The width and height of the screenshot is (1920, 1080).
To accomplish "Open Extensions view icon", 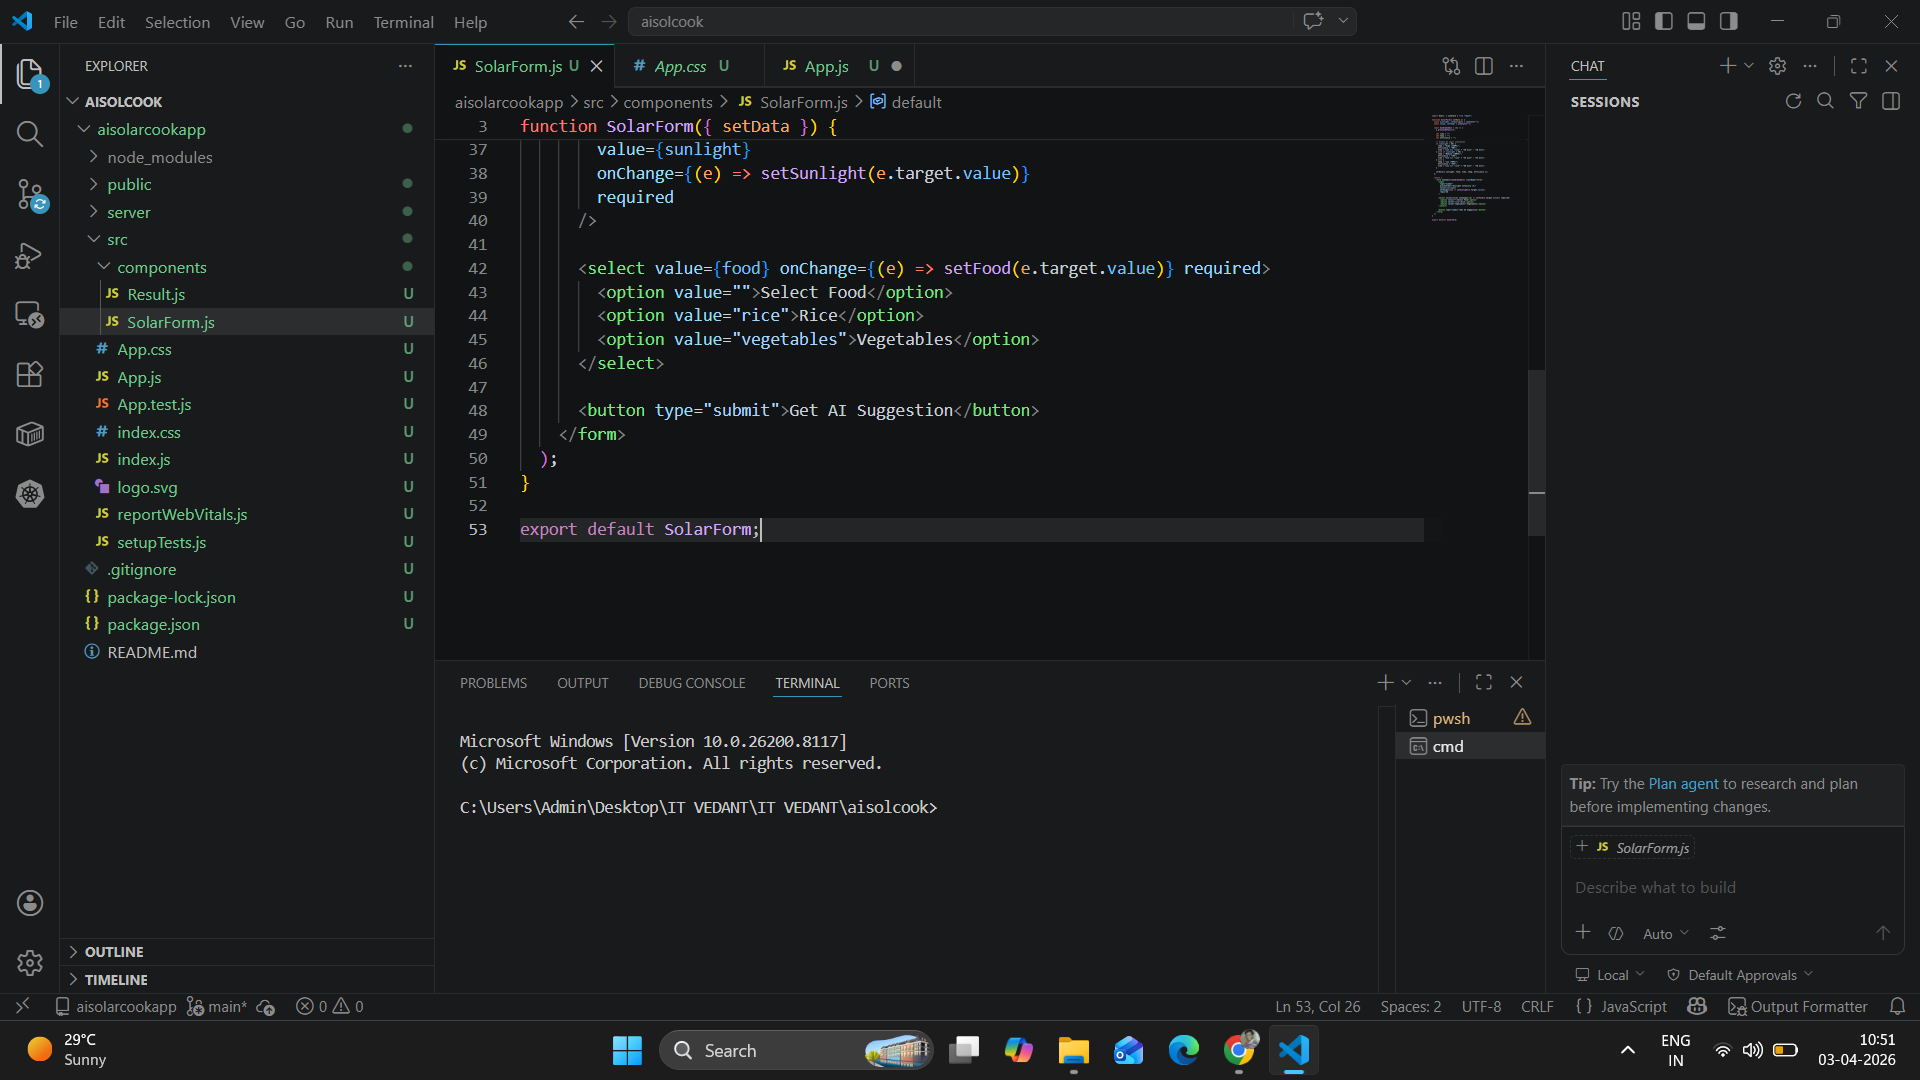I will tap(30, 374).
